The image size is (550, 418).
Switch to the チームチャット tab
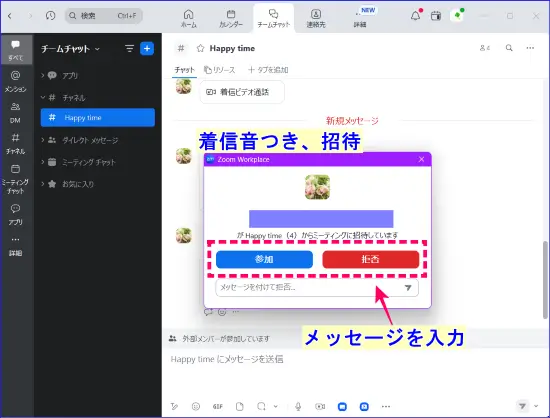point(274,19)
